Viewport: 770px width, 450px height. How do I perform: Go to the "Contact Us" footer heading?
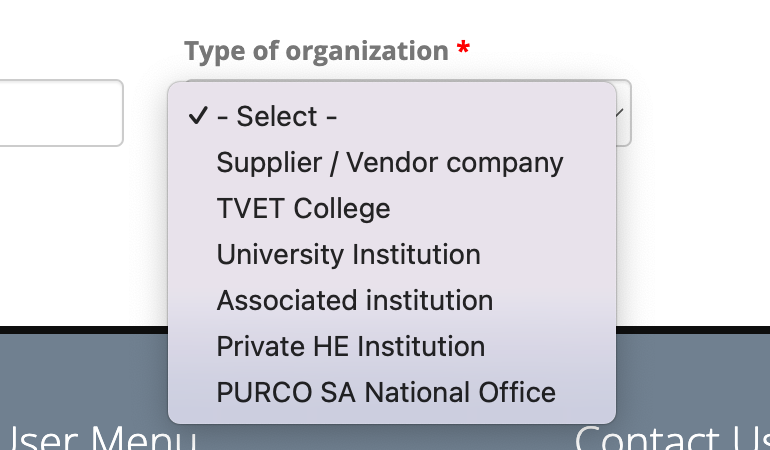pyautogui.click(x=670, y=438)
